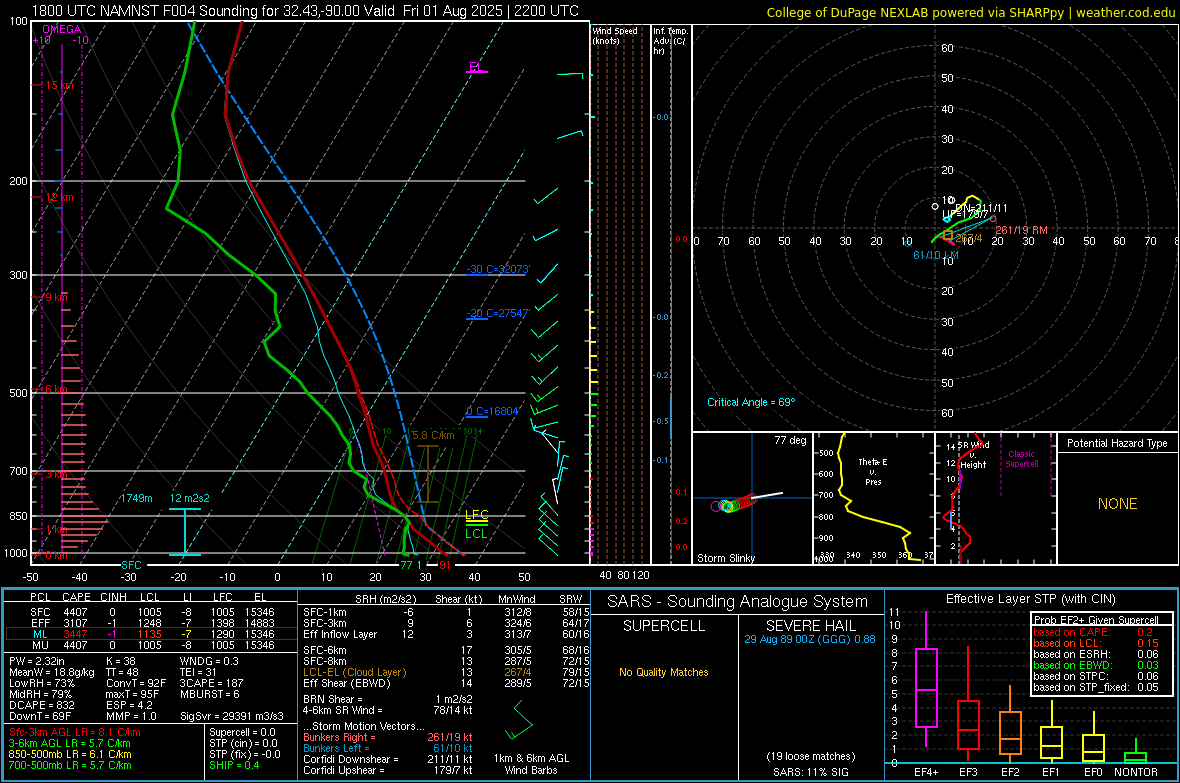The height and width of the screenshot is (783, 1180).
Task: Click the OMEGA label on the skew-T
Action: pyautogui.click(x=62, y=29)
